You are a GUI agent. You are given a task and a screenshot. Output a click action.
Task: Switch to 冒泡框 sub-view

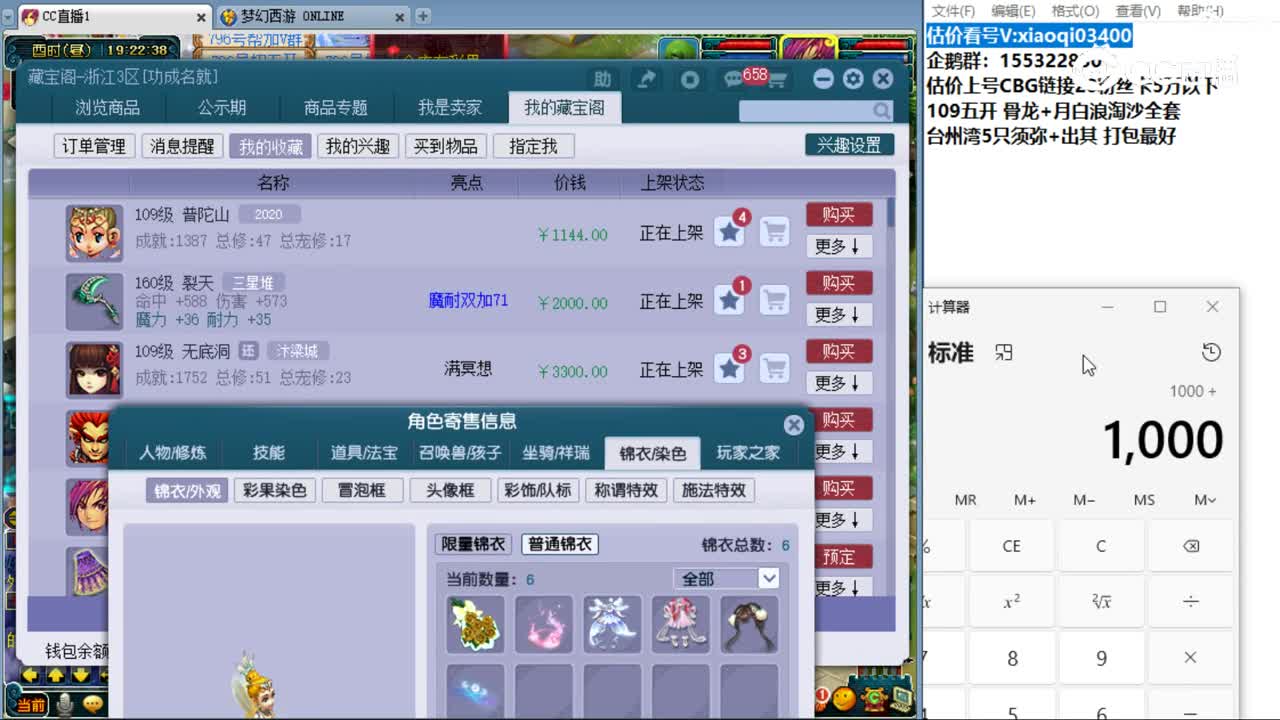coord(362,490)
